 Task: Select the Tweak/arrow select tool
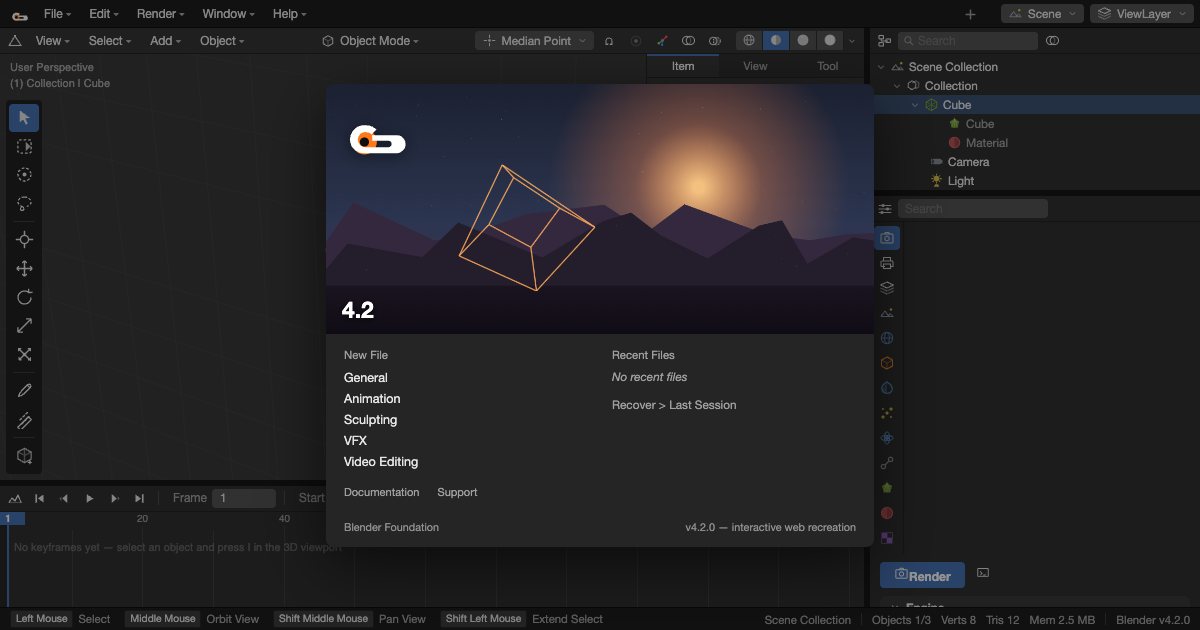tap(24, 118)
